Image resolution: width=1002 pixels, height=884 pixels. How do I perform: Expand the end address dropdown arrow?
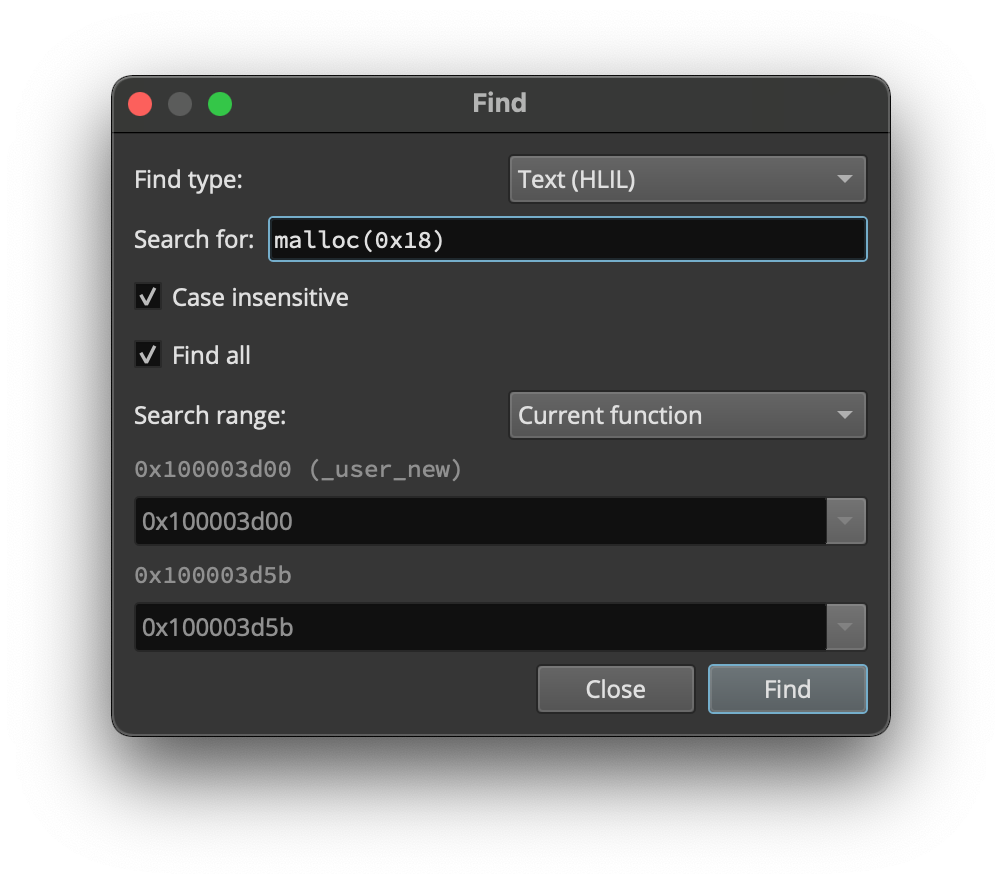[x=846, y=627]
